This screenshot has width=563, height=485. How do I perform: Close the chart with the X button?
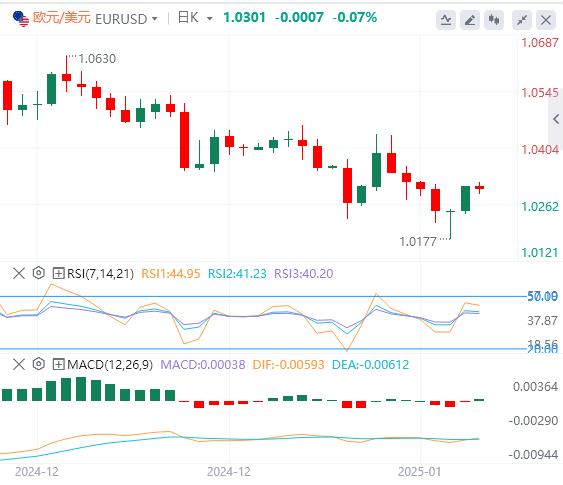point(546,20)
